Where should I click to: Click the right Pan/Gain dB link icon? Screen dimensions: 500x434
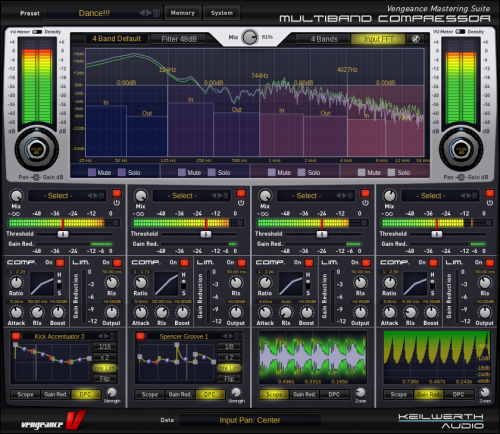pos(461,177)
